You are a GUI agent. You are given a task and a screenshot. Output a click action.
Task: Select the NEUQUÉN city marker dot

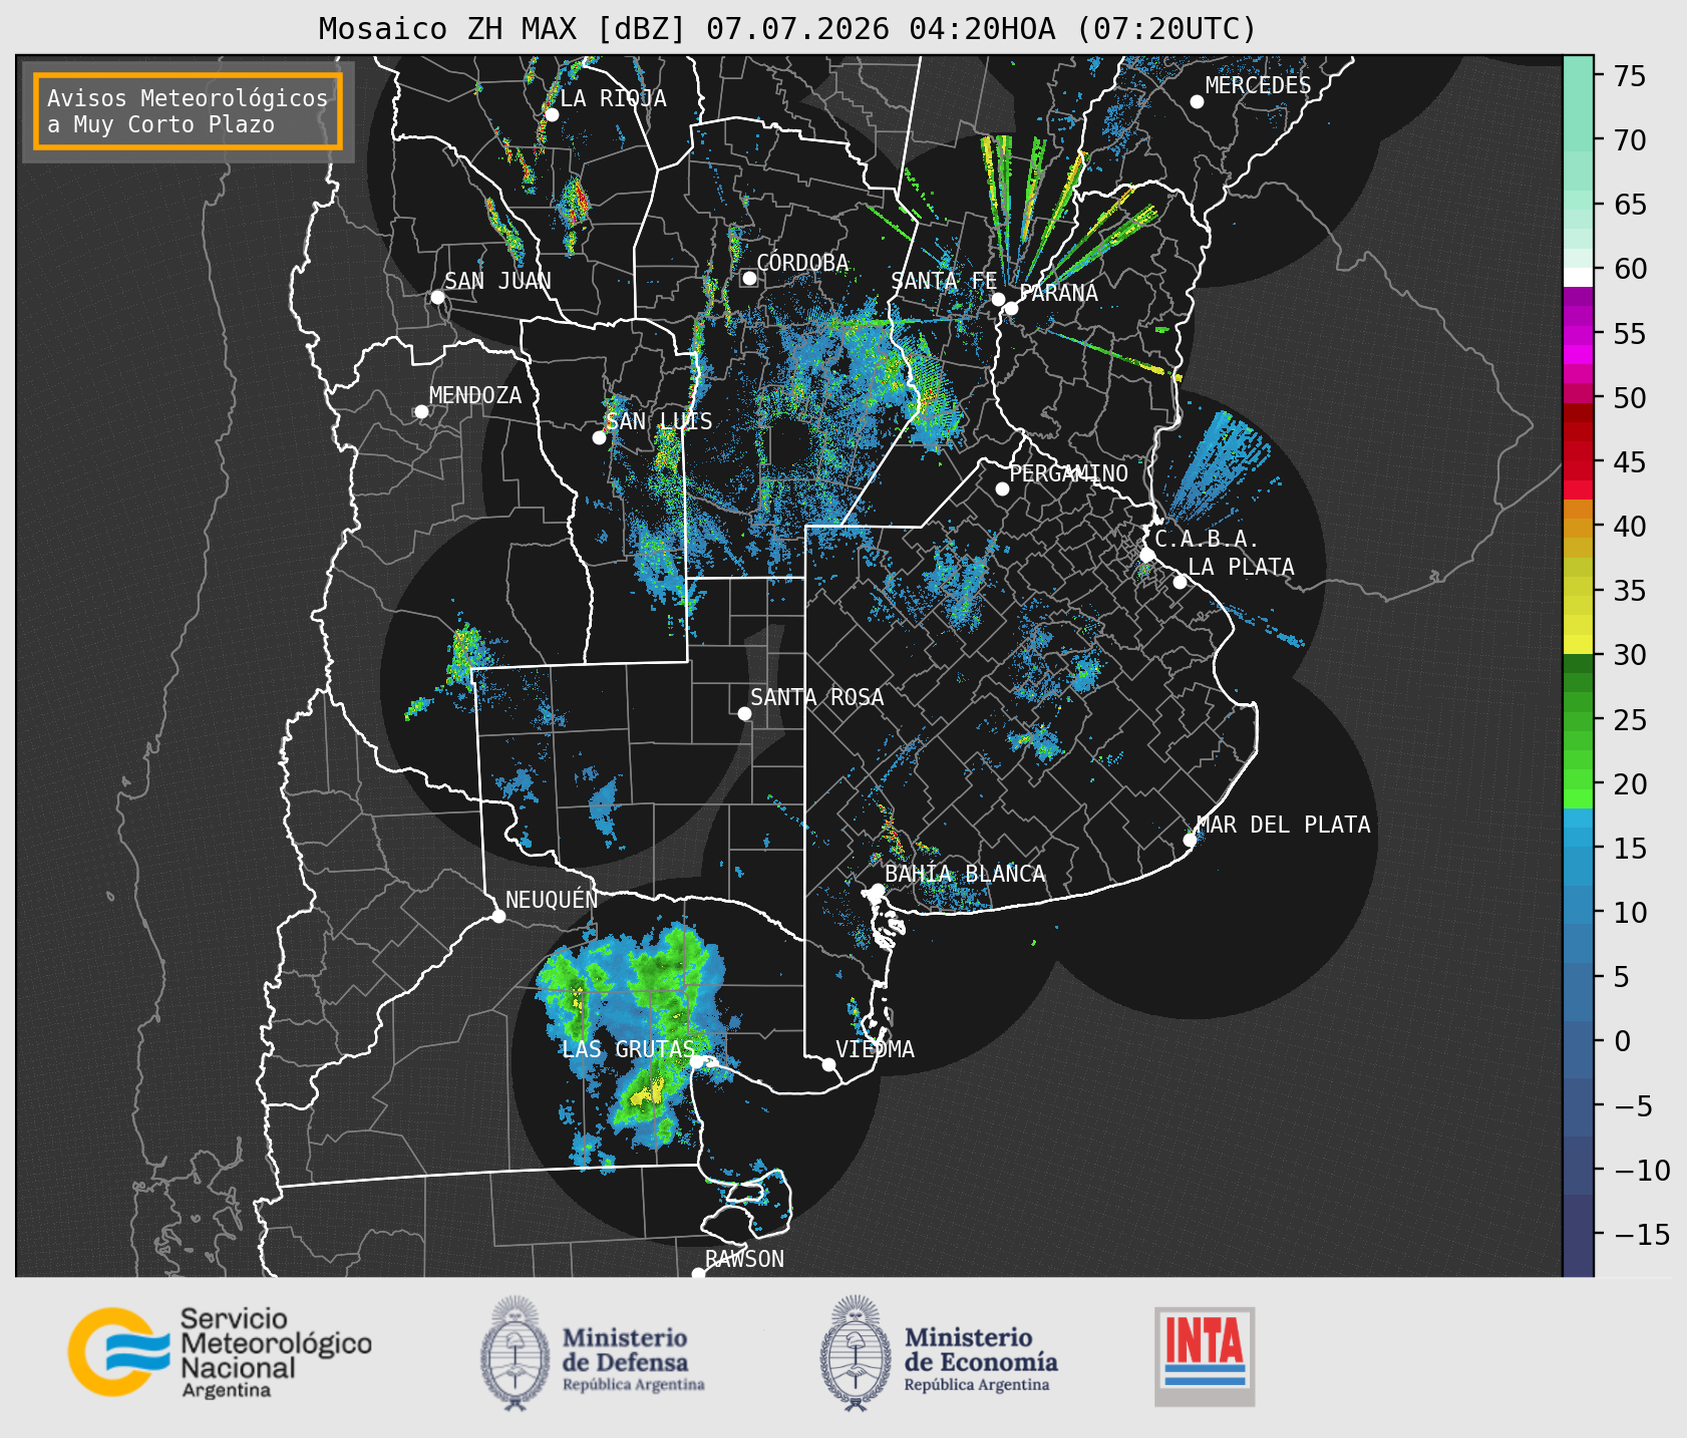pyautogui.click(x=498, y=916)
